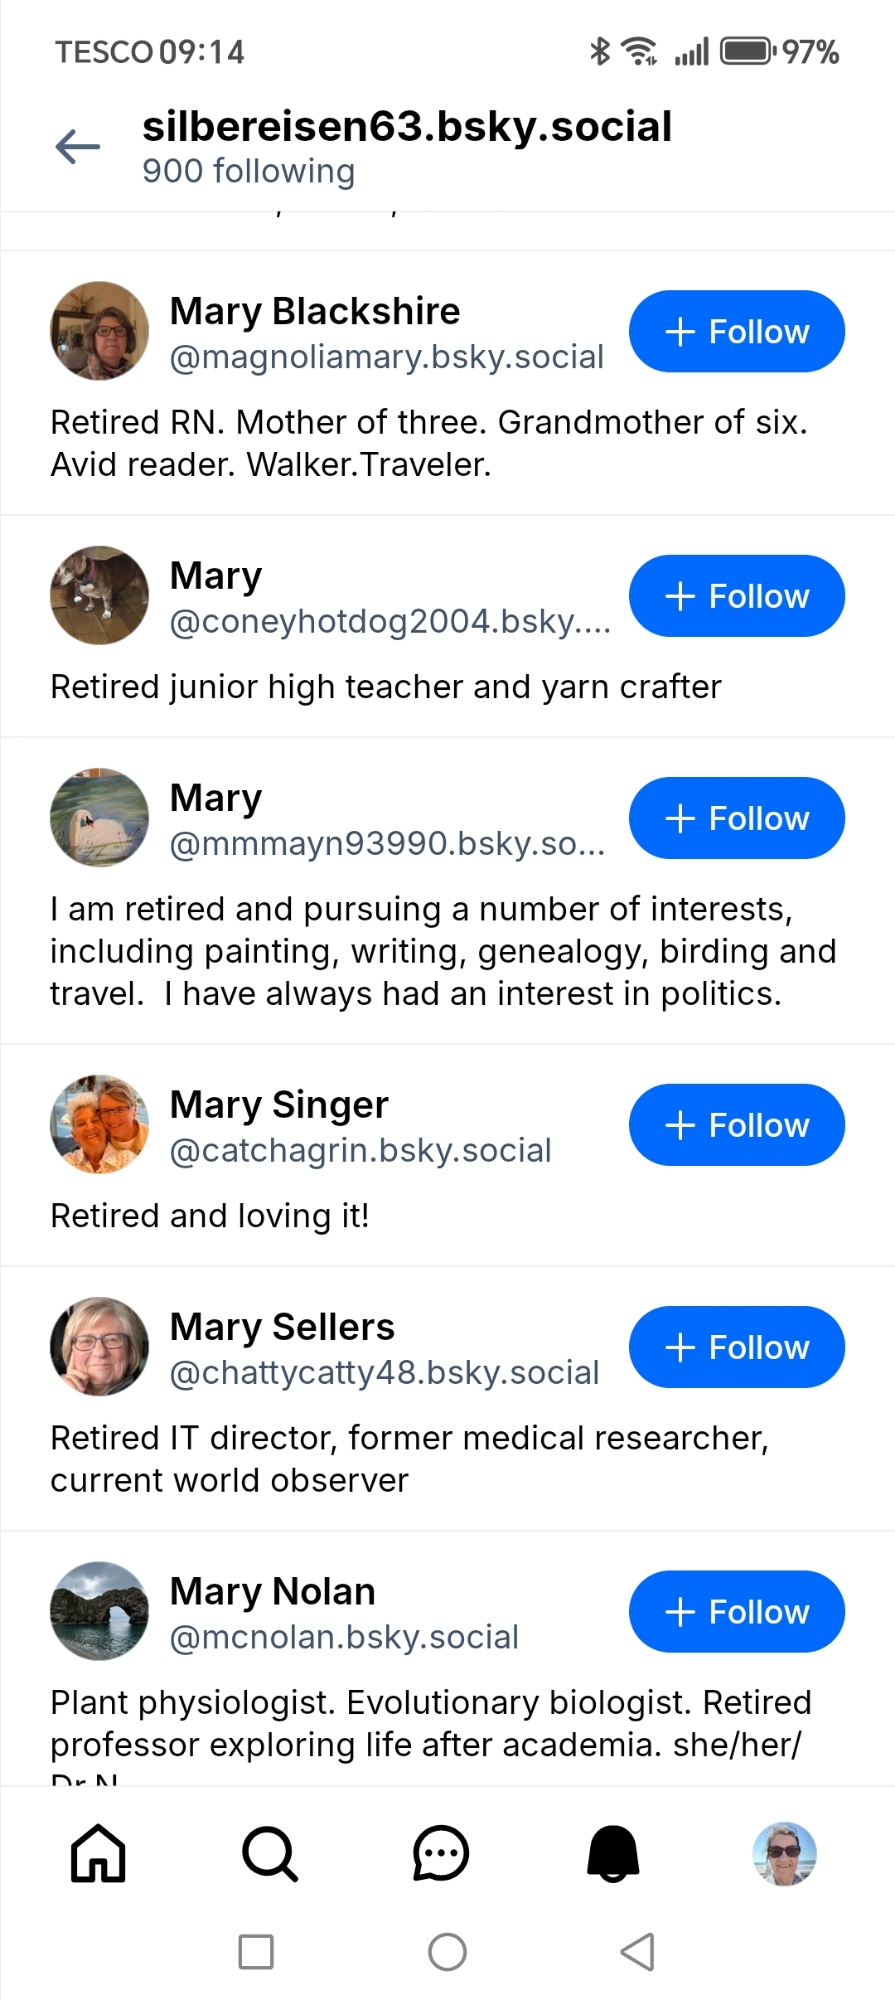Open your profile from the bottom bar avatar
The image size is (895, 2000).
tap(785, 1853)
